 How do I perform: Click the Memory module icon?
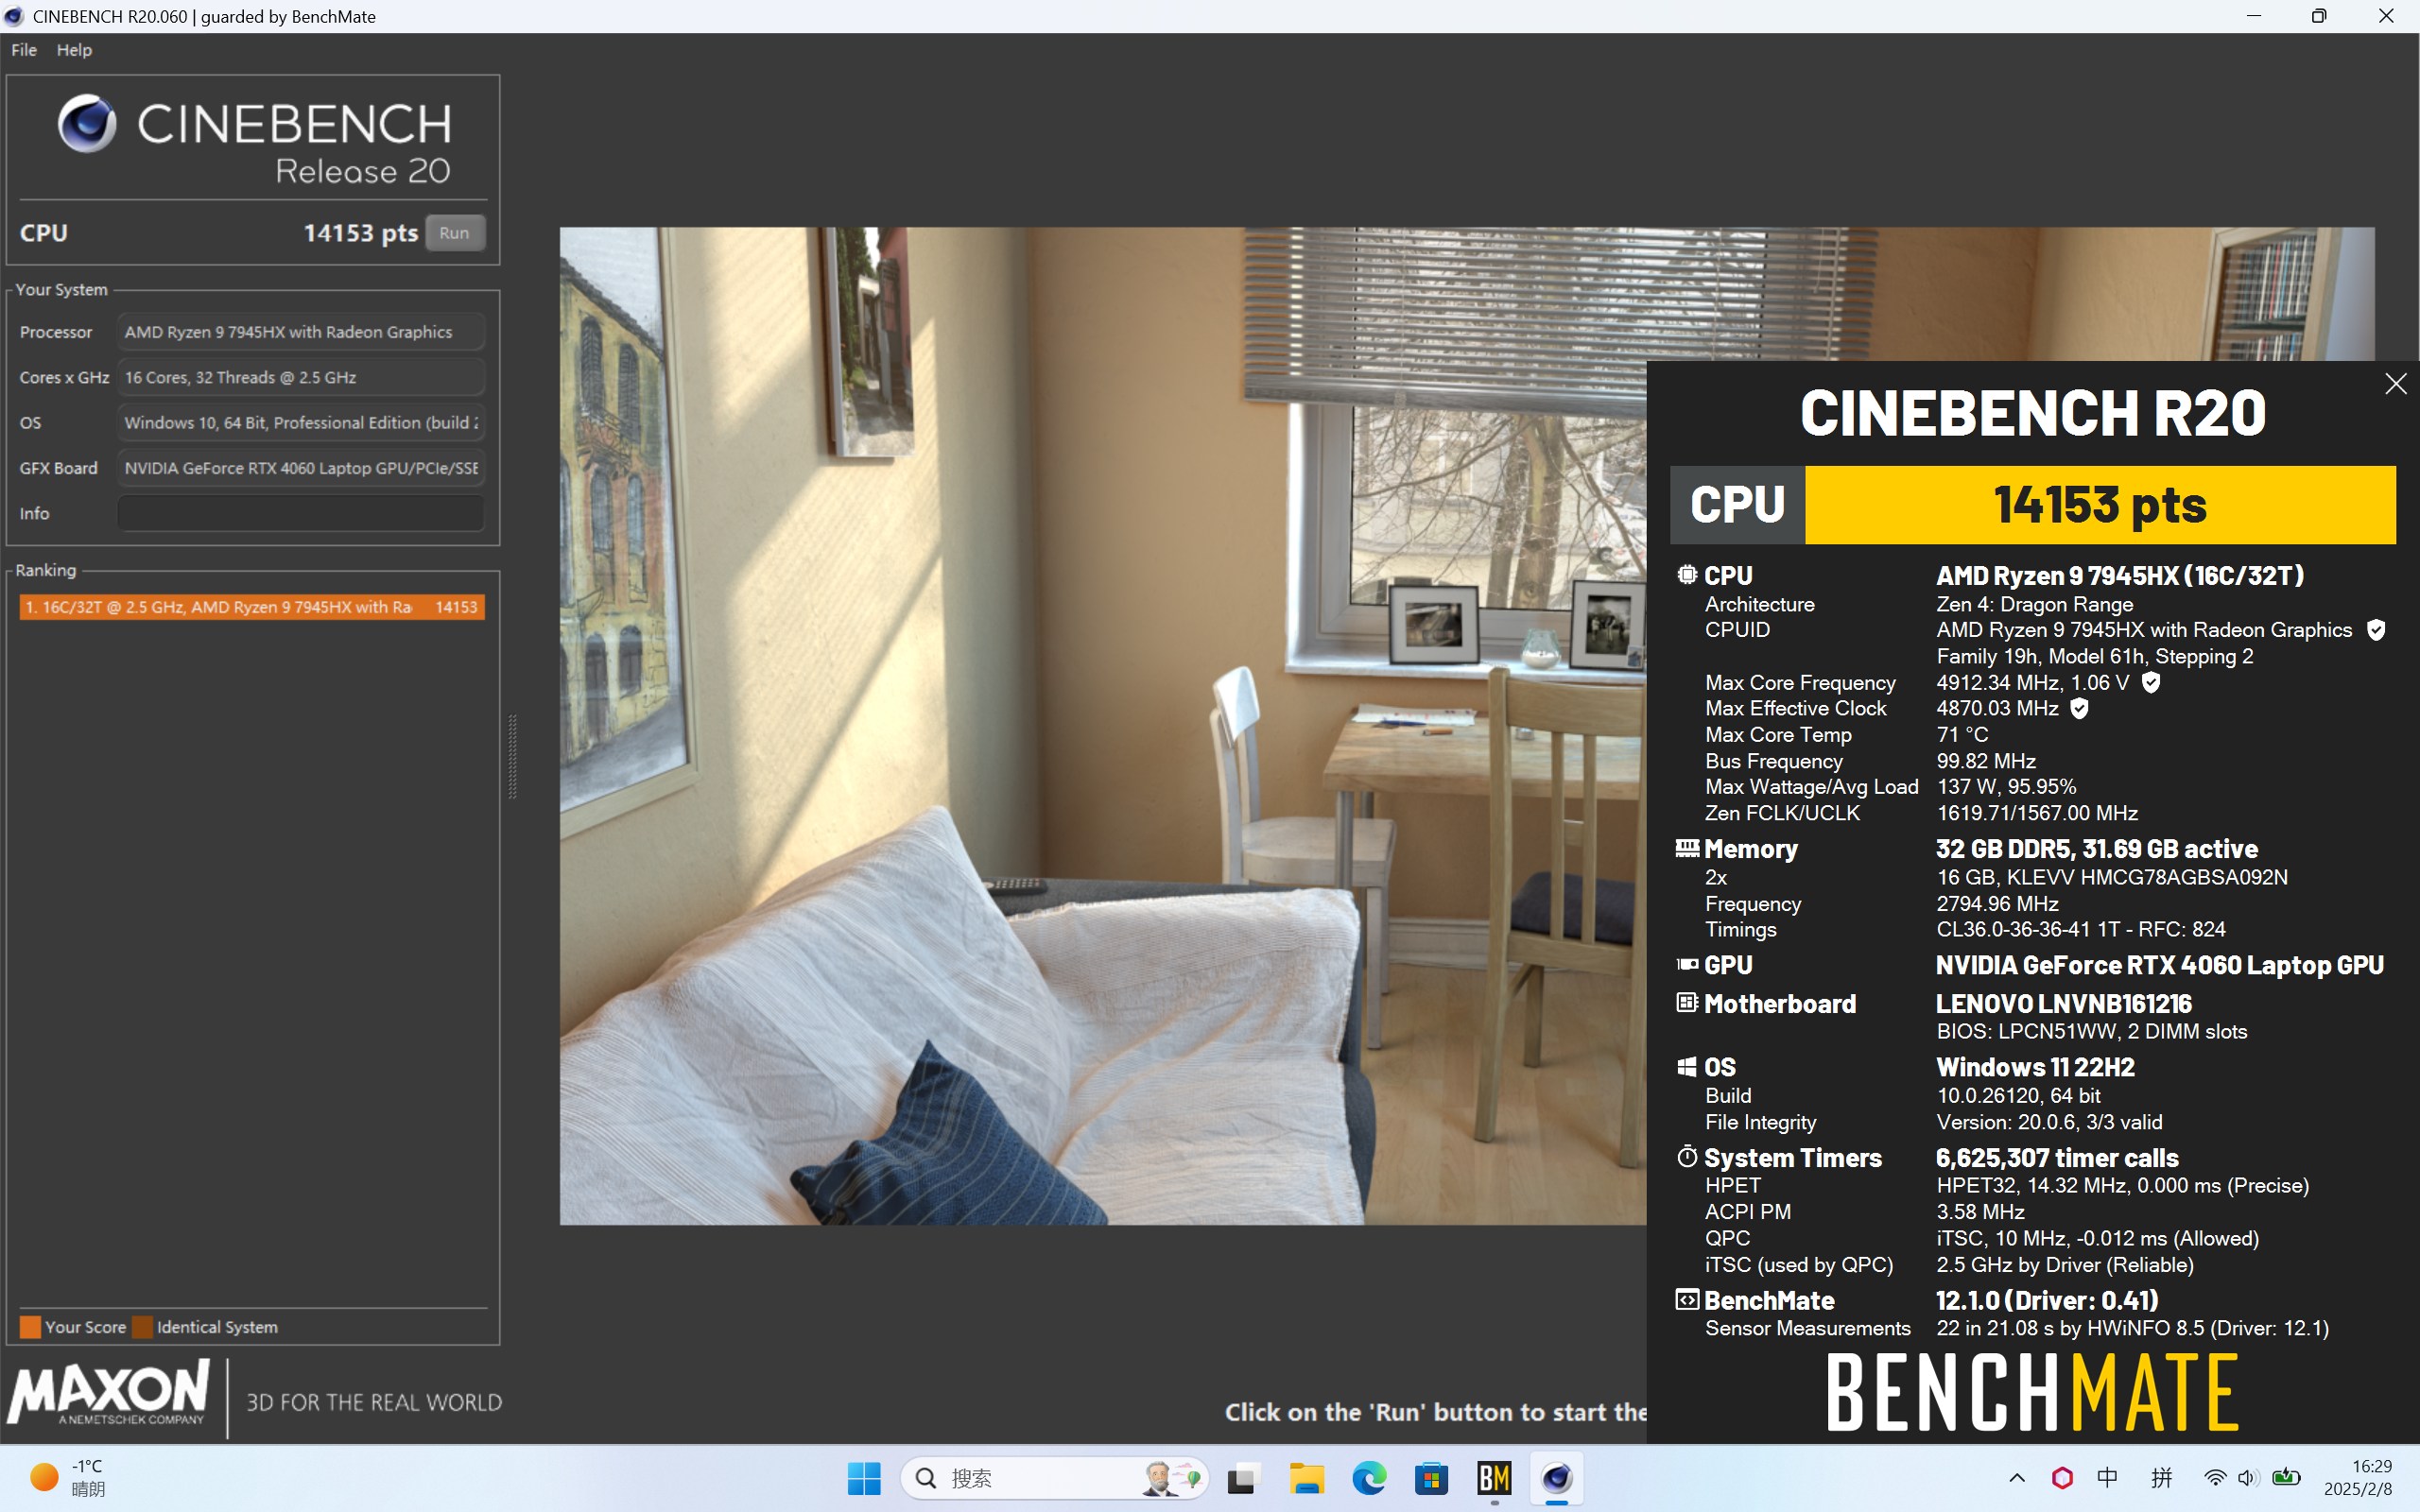[x=1687, y=848]
